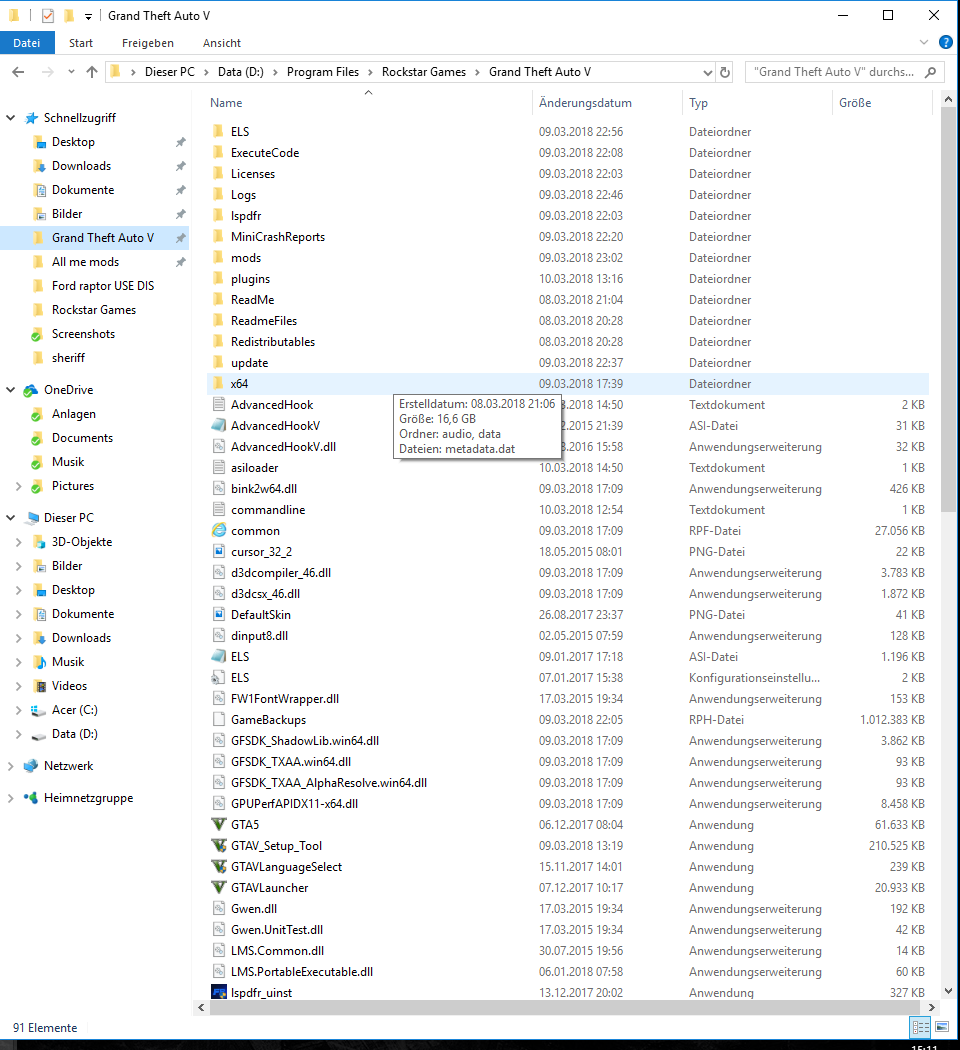Click the common RPF file icon
This screenshot has height=1050, width=960.
tap(219, 530)
